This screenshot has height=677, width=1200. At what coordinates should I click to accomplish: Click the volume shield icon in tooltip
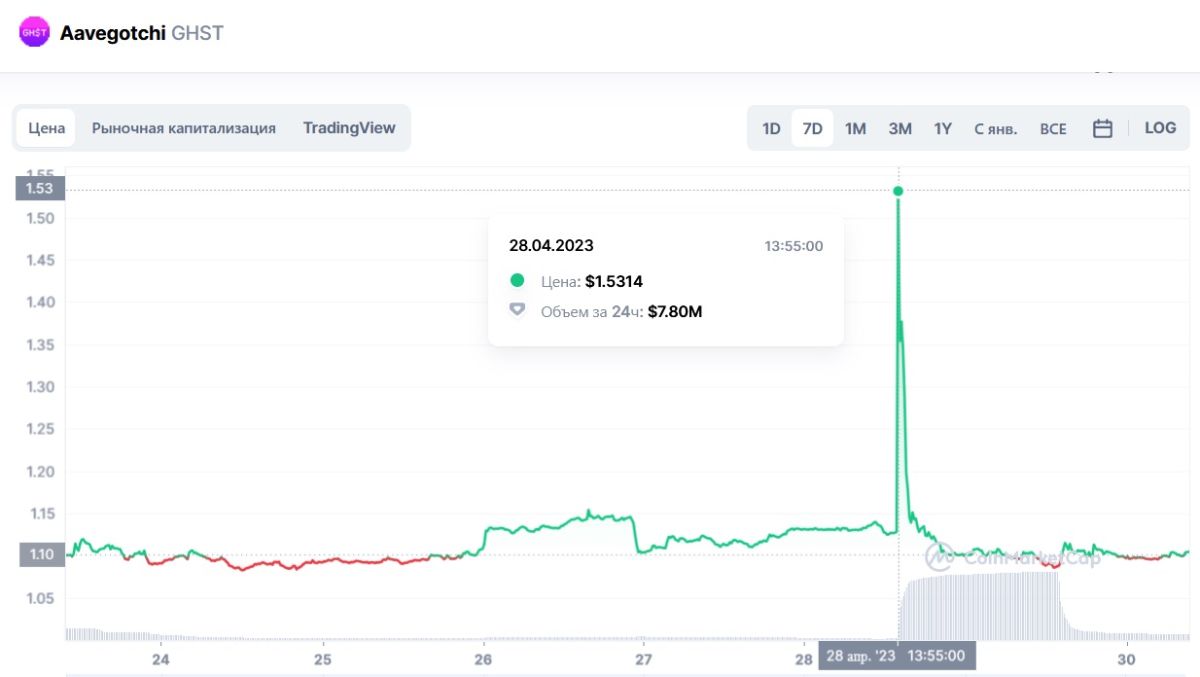coord(517,311)
